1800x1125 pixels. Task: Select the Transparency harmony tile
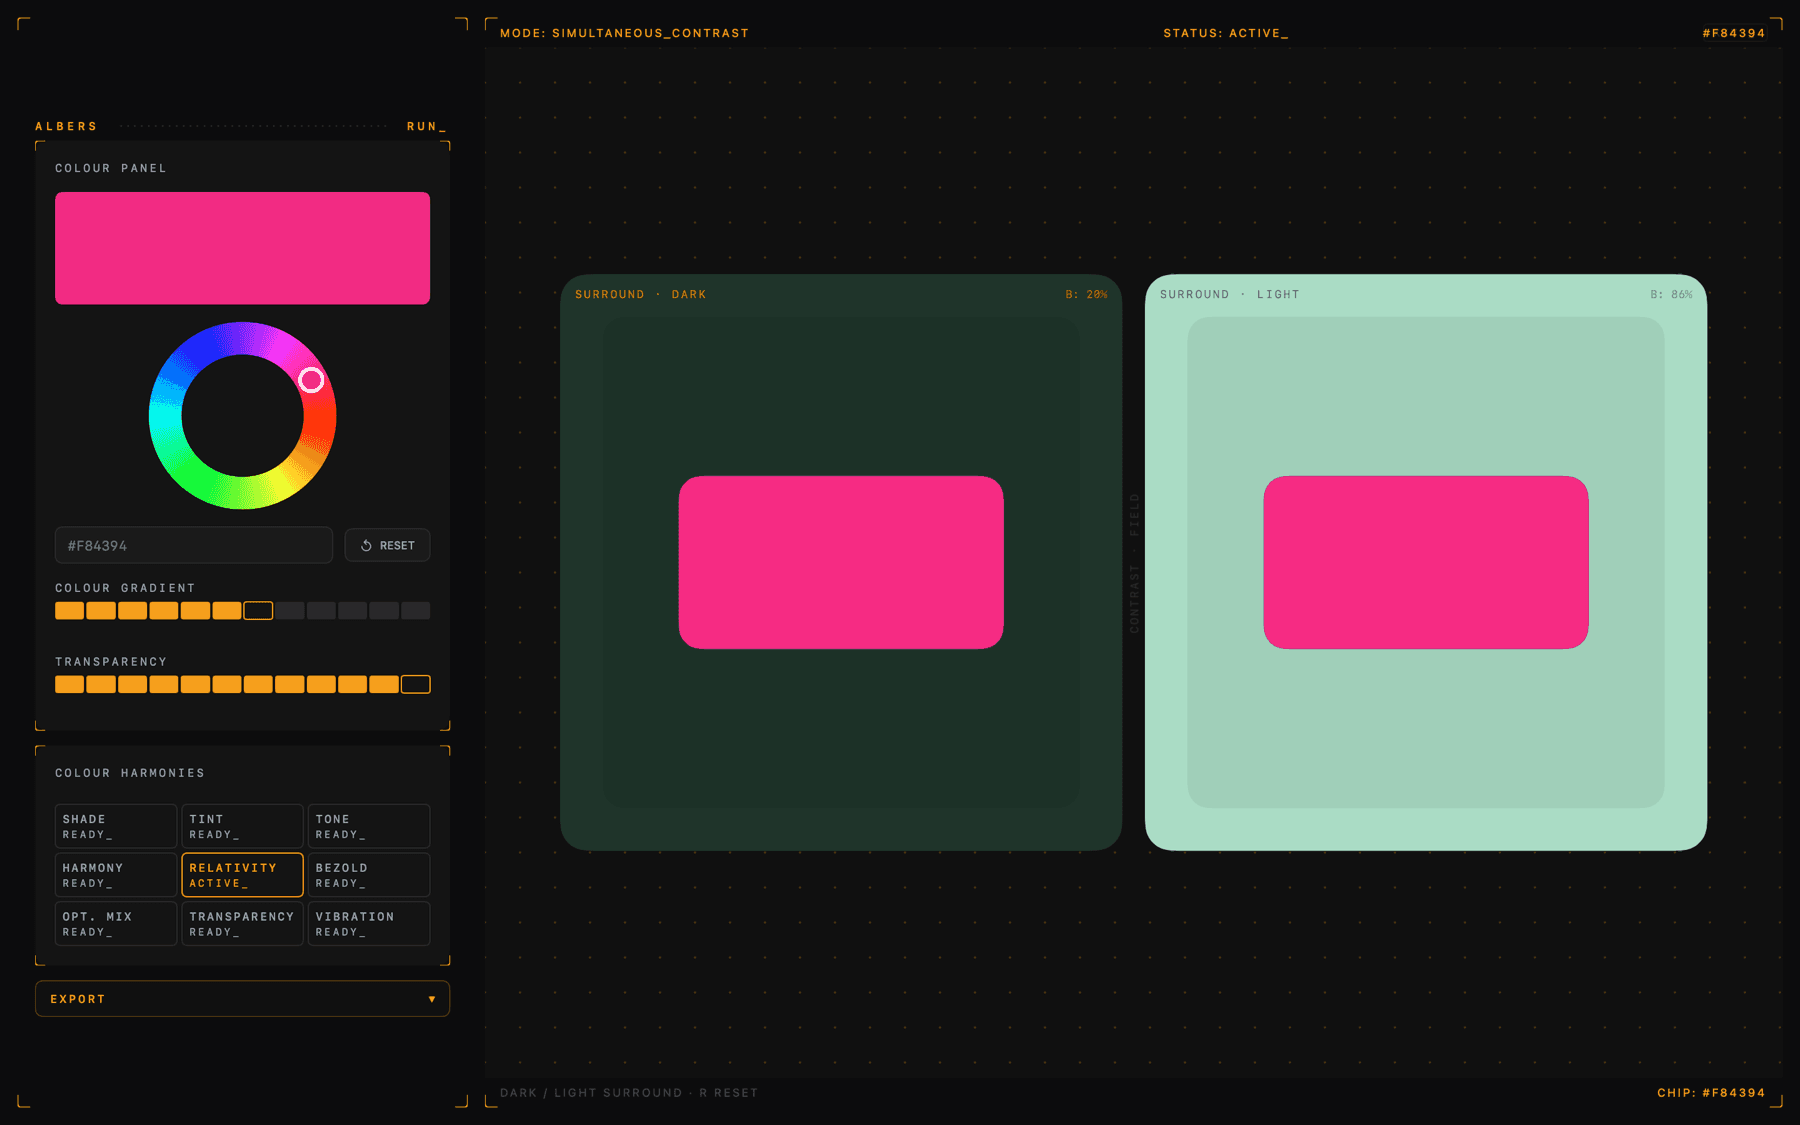click(x=242, y=924)
